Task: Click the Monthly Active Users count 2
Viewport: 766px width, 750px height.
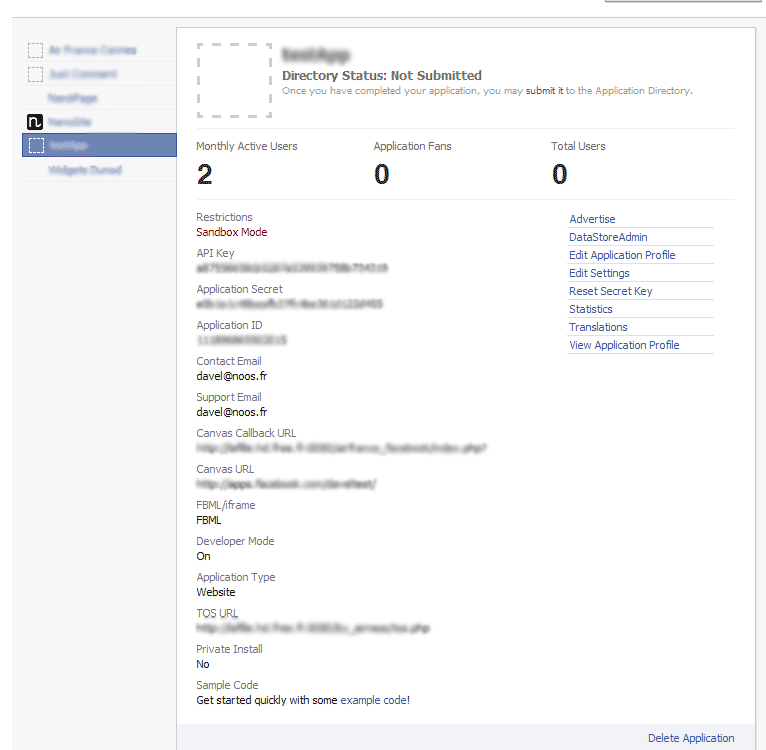Action: point(205,174)
